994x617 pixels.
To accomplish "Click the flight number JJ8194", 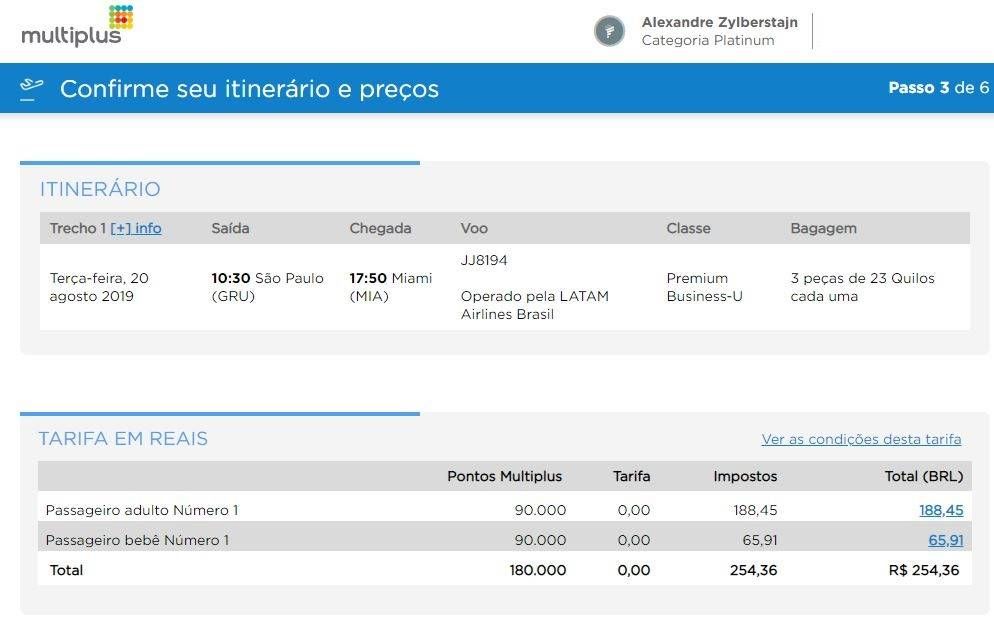I will (484, 260).
